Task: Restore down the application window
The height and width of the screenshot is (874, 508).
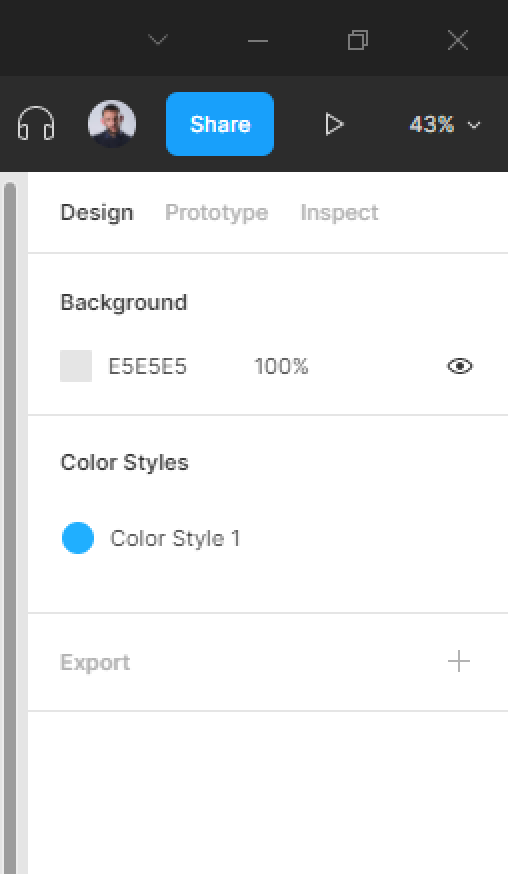Action: (357, 40)
